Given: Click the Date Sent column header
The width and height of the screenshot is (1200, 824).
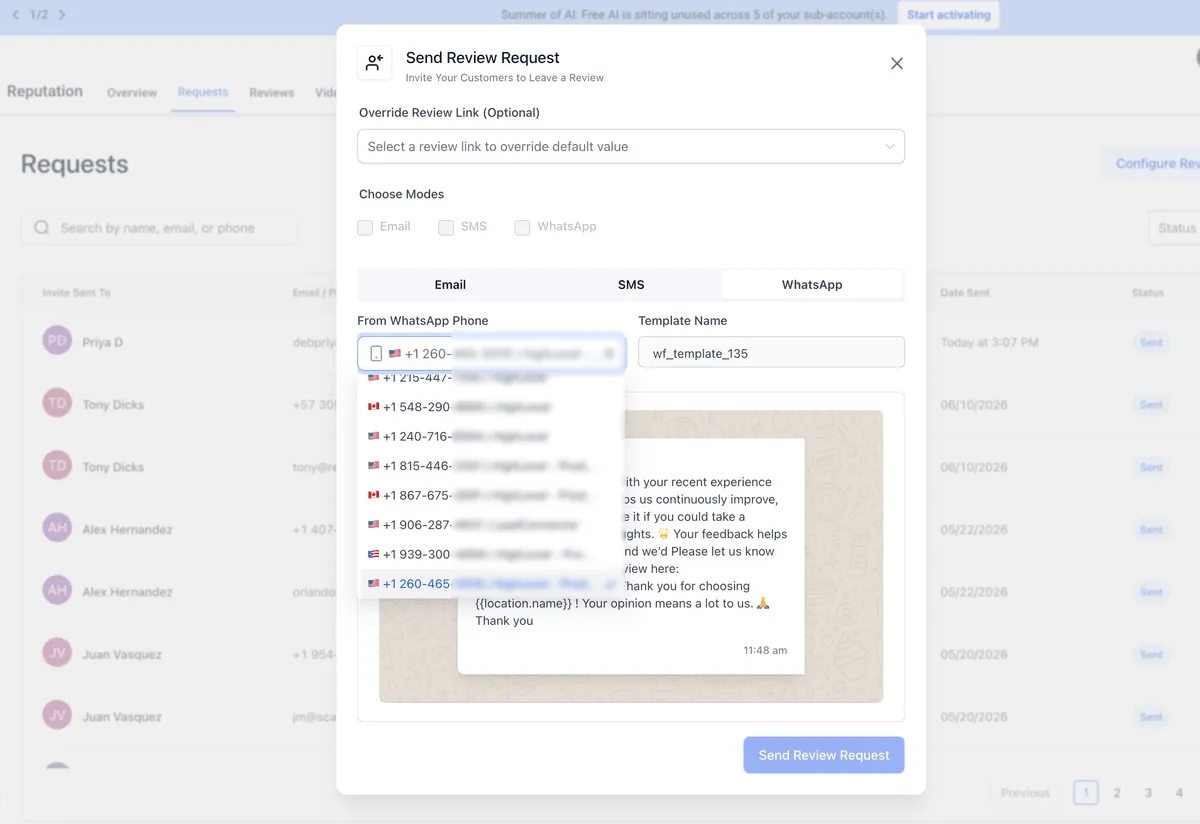Looking at the screenshot, I should pyautogui.click(x=965, y=293).
